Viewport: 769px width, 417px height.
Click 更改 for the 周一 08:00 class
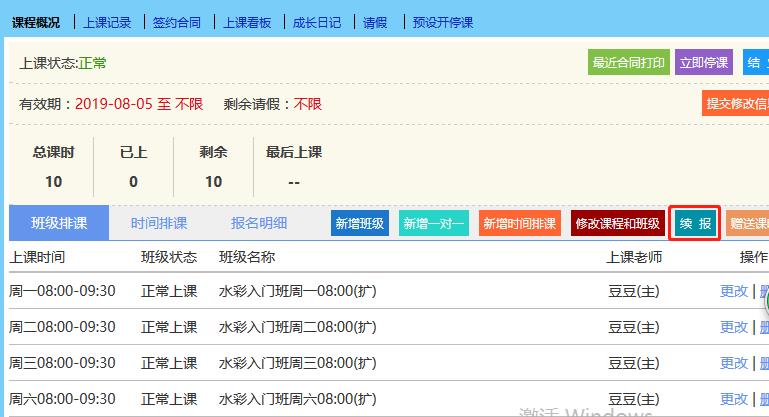click(x=733, y=291)
